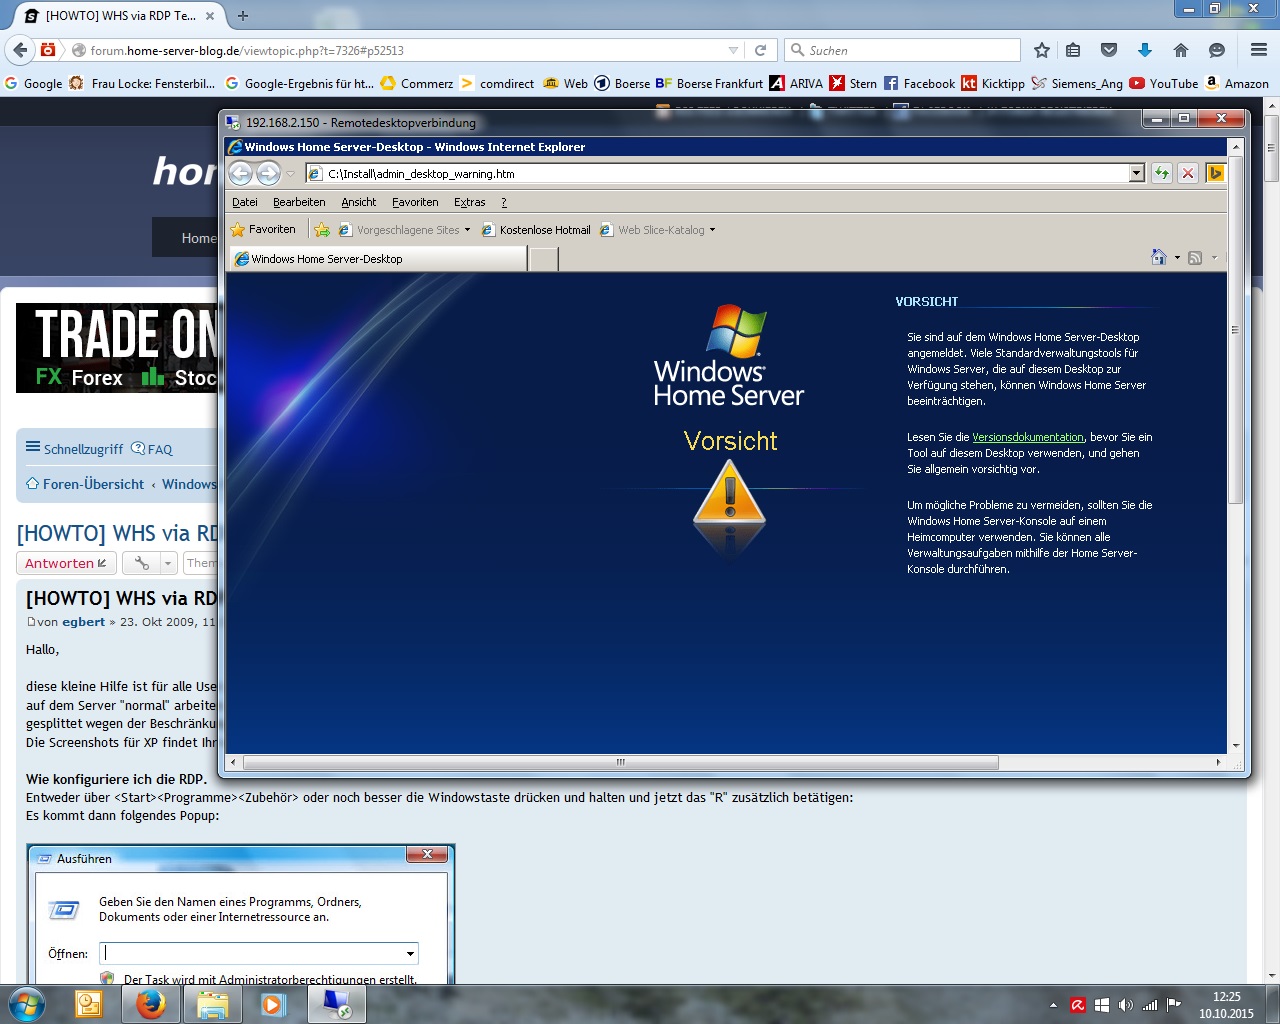This screenshot has width=1280, height=1024.
Task: Bookmark this page with the star icon
Action: 1042,50
